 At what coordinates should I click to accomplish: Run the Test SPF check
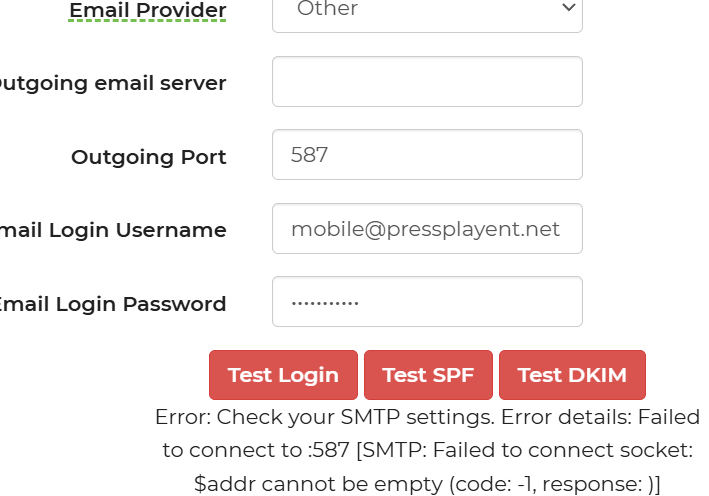428,375
